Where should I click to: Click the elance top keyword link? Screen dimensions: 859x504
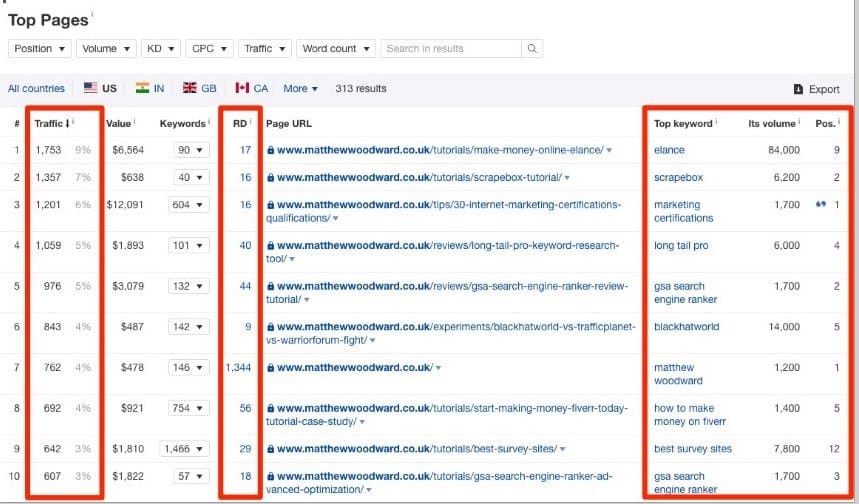pos(669,150)
